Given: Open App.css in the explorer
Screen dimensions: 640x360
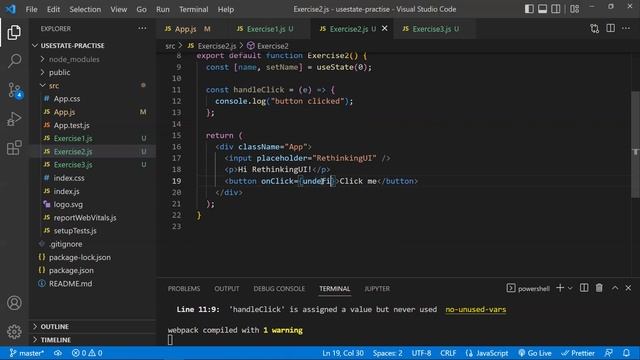Looking at the screenshot, I should (x=93, y=99).
